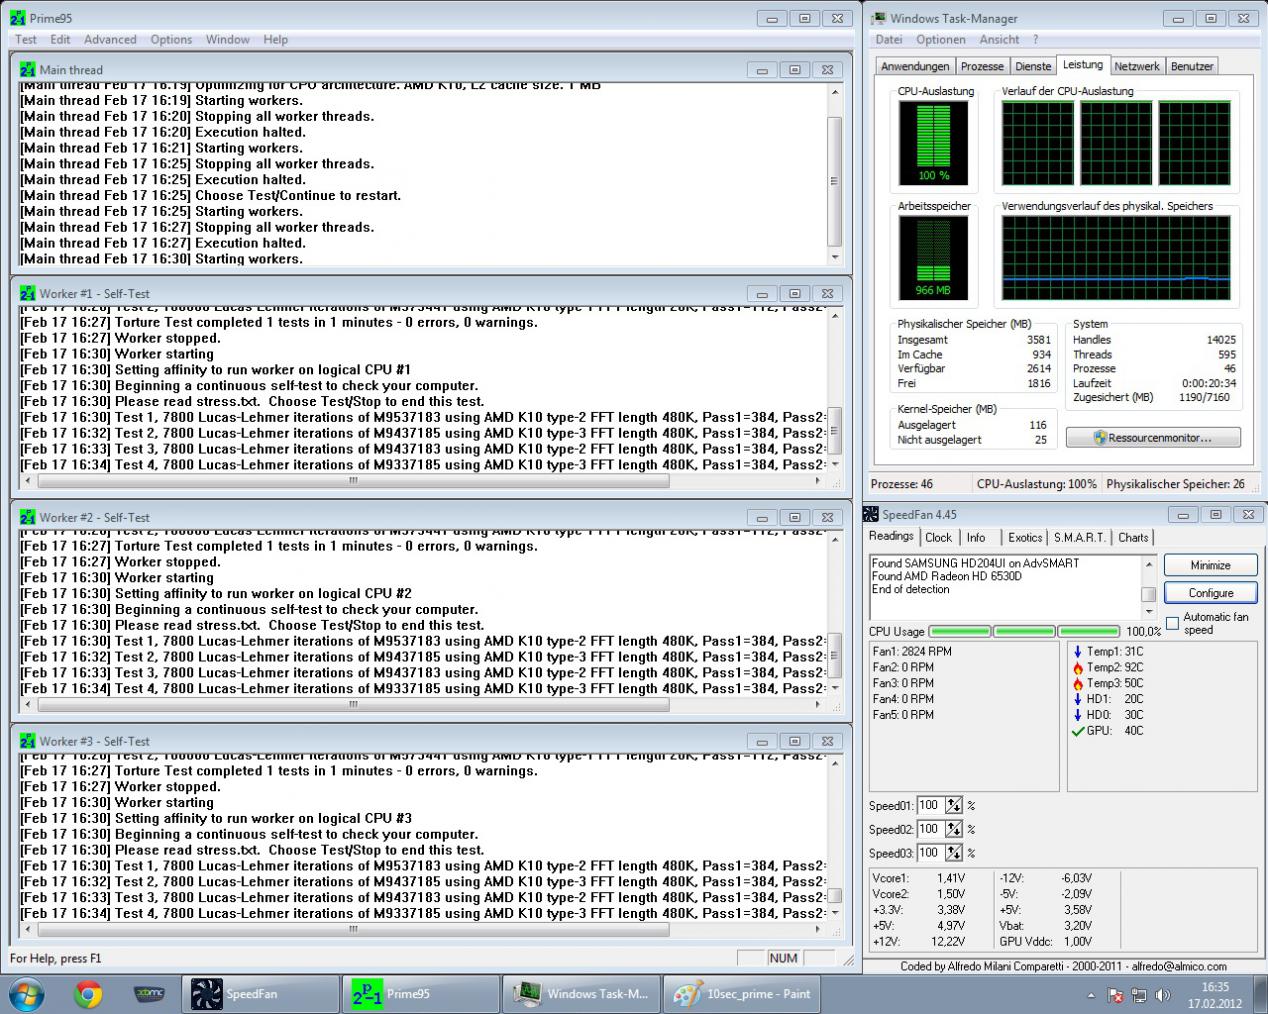Click the Speed02 stepper arrows
The width and height of the screenshot is (1268, 1014).
coord(953,829)
